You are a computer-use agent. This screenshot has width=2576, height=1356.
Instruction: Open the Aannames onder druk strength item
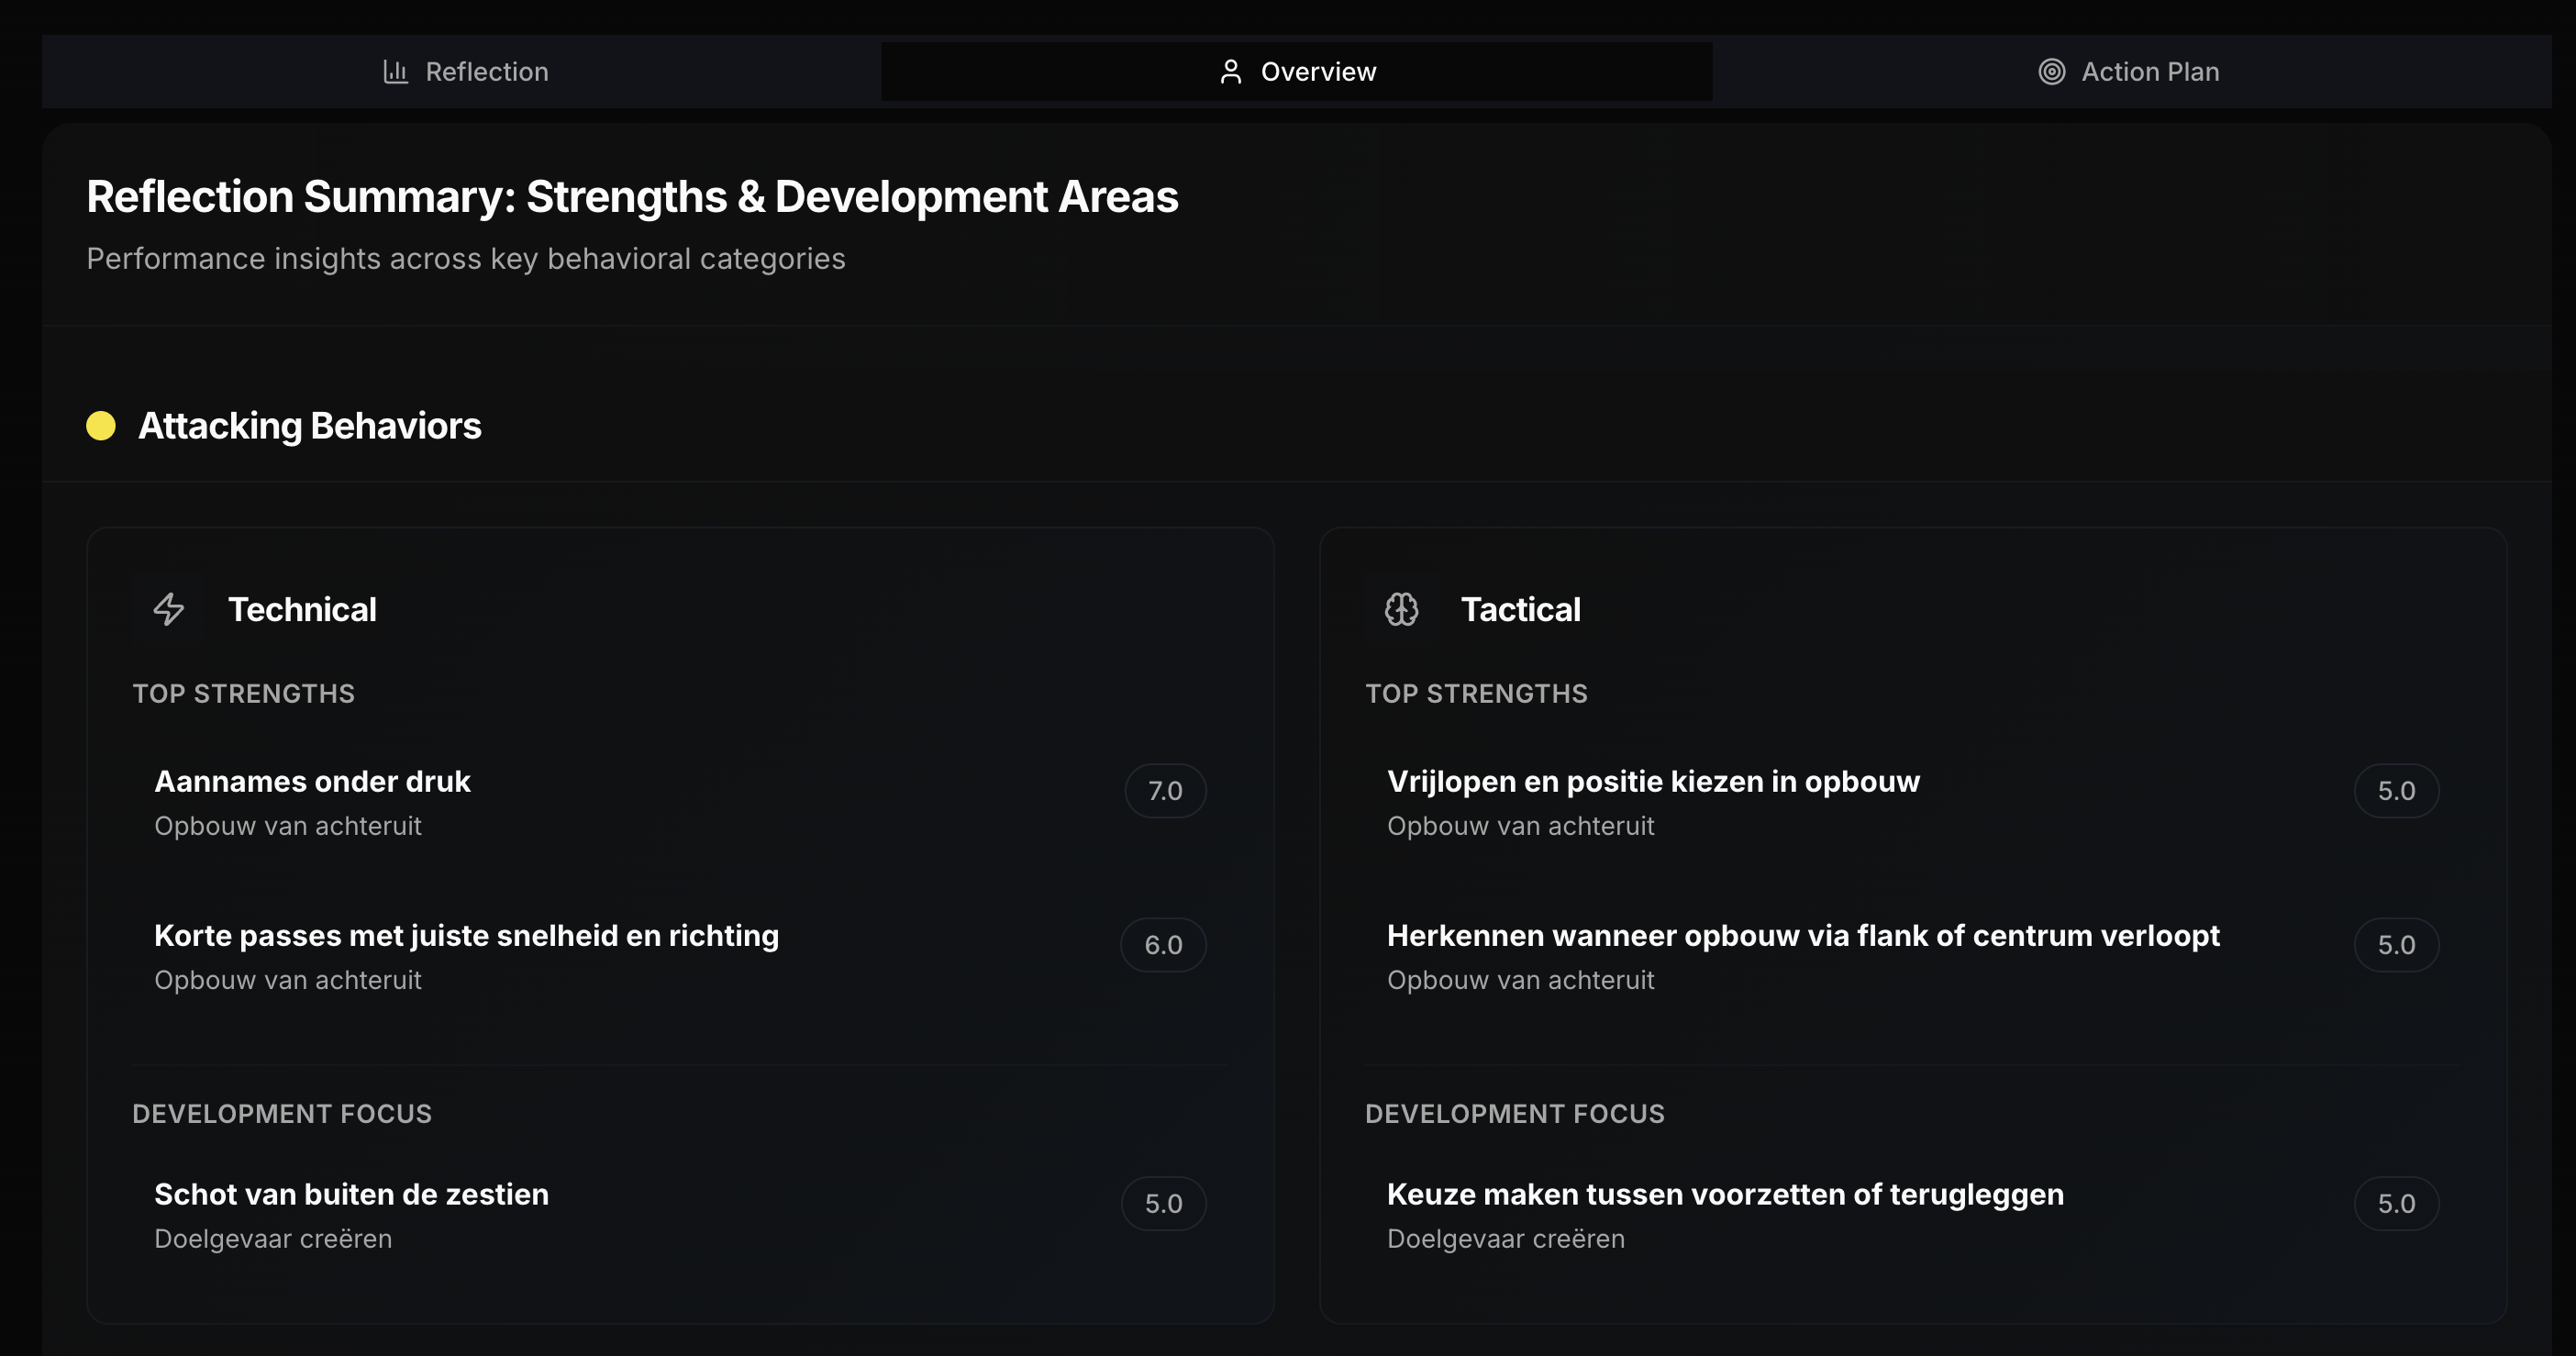coord(312,782)
